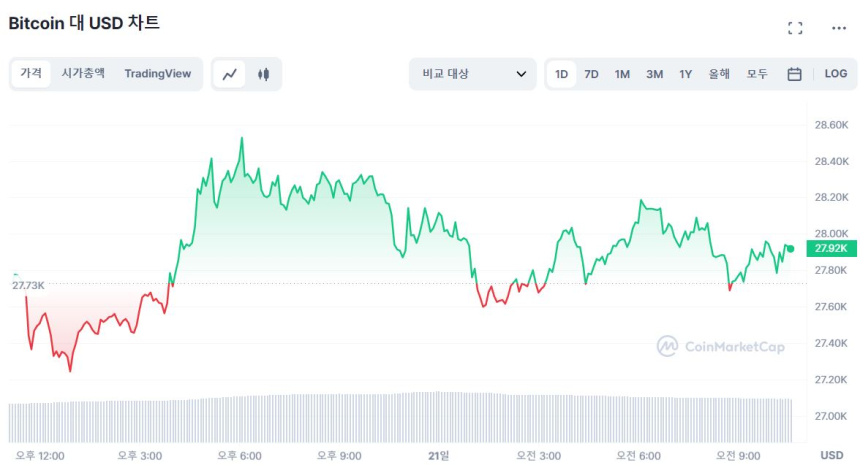Click the CoinMarketCap watermark logo

coord(721,346)
